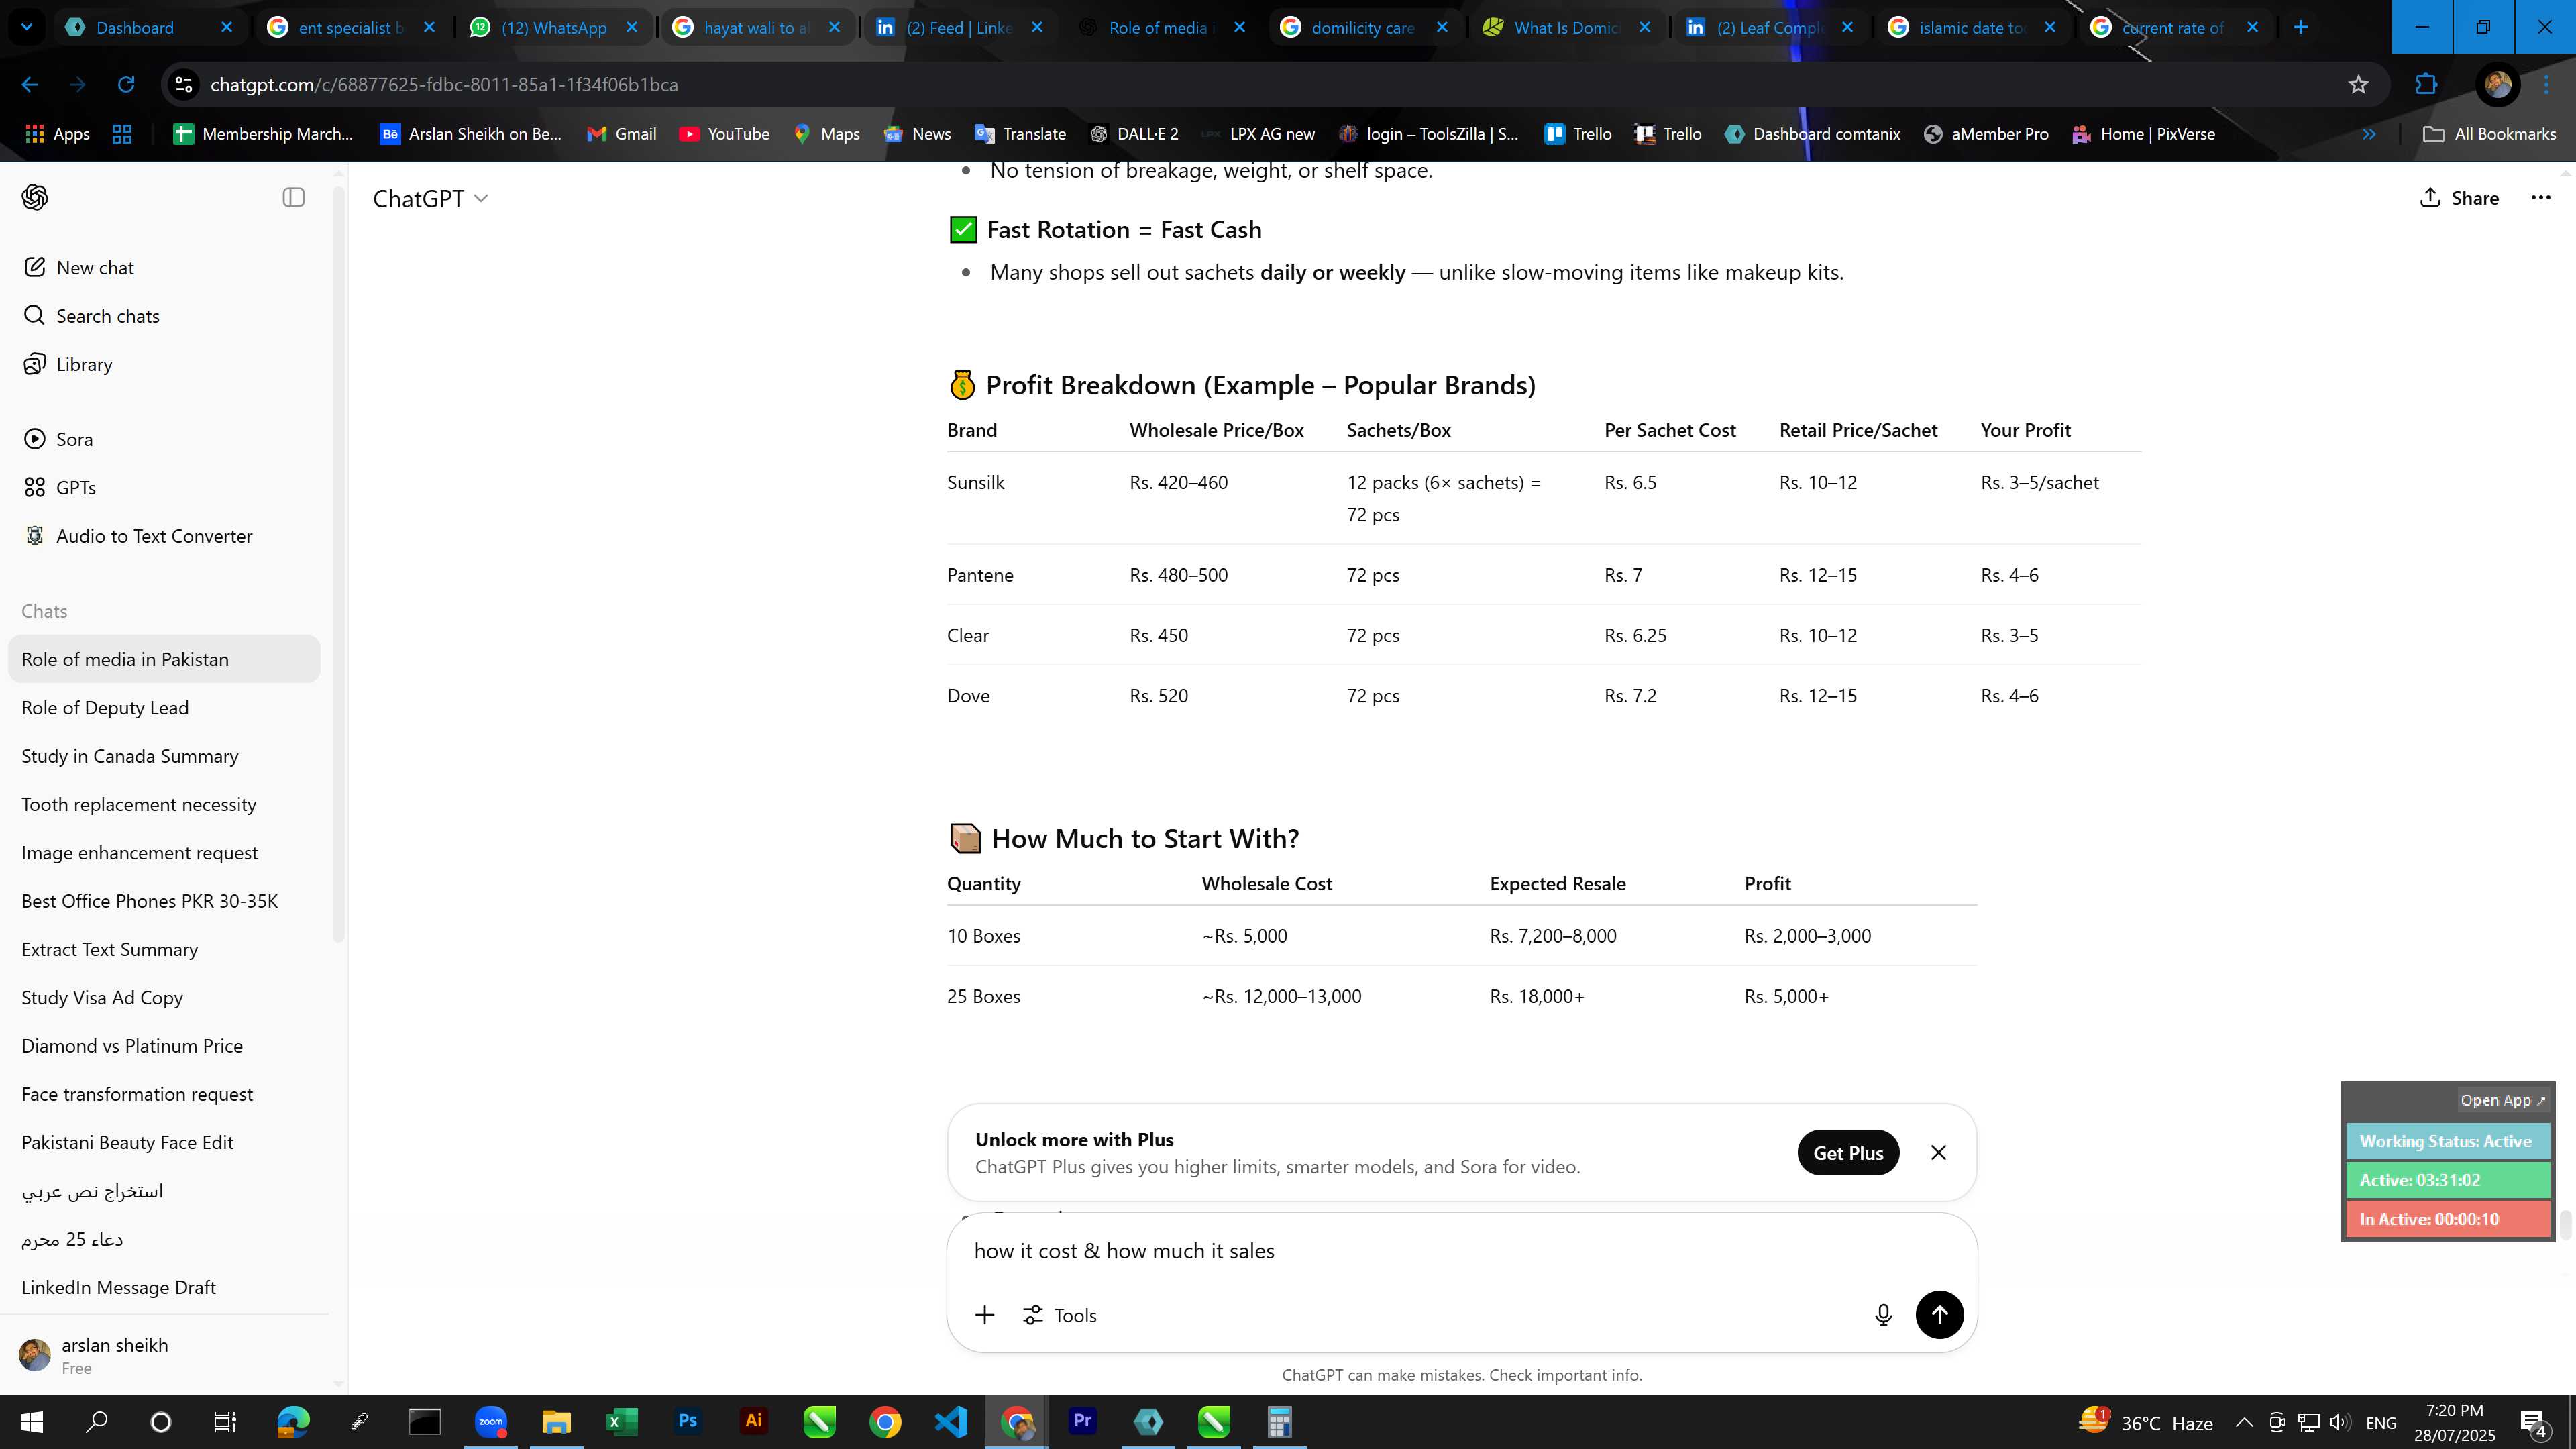Screen dimensions: 2576x1449
Task: Open the Windows Start menu
Action: 32,1421
